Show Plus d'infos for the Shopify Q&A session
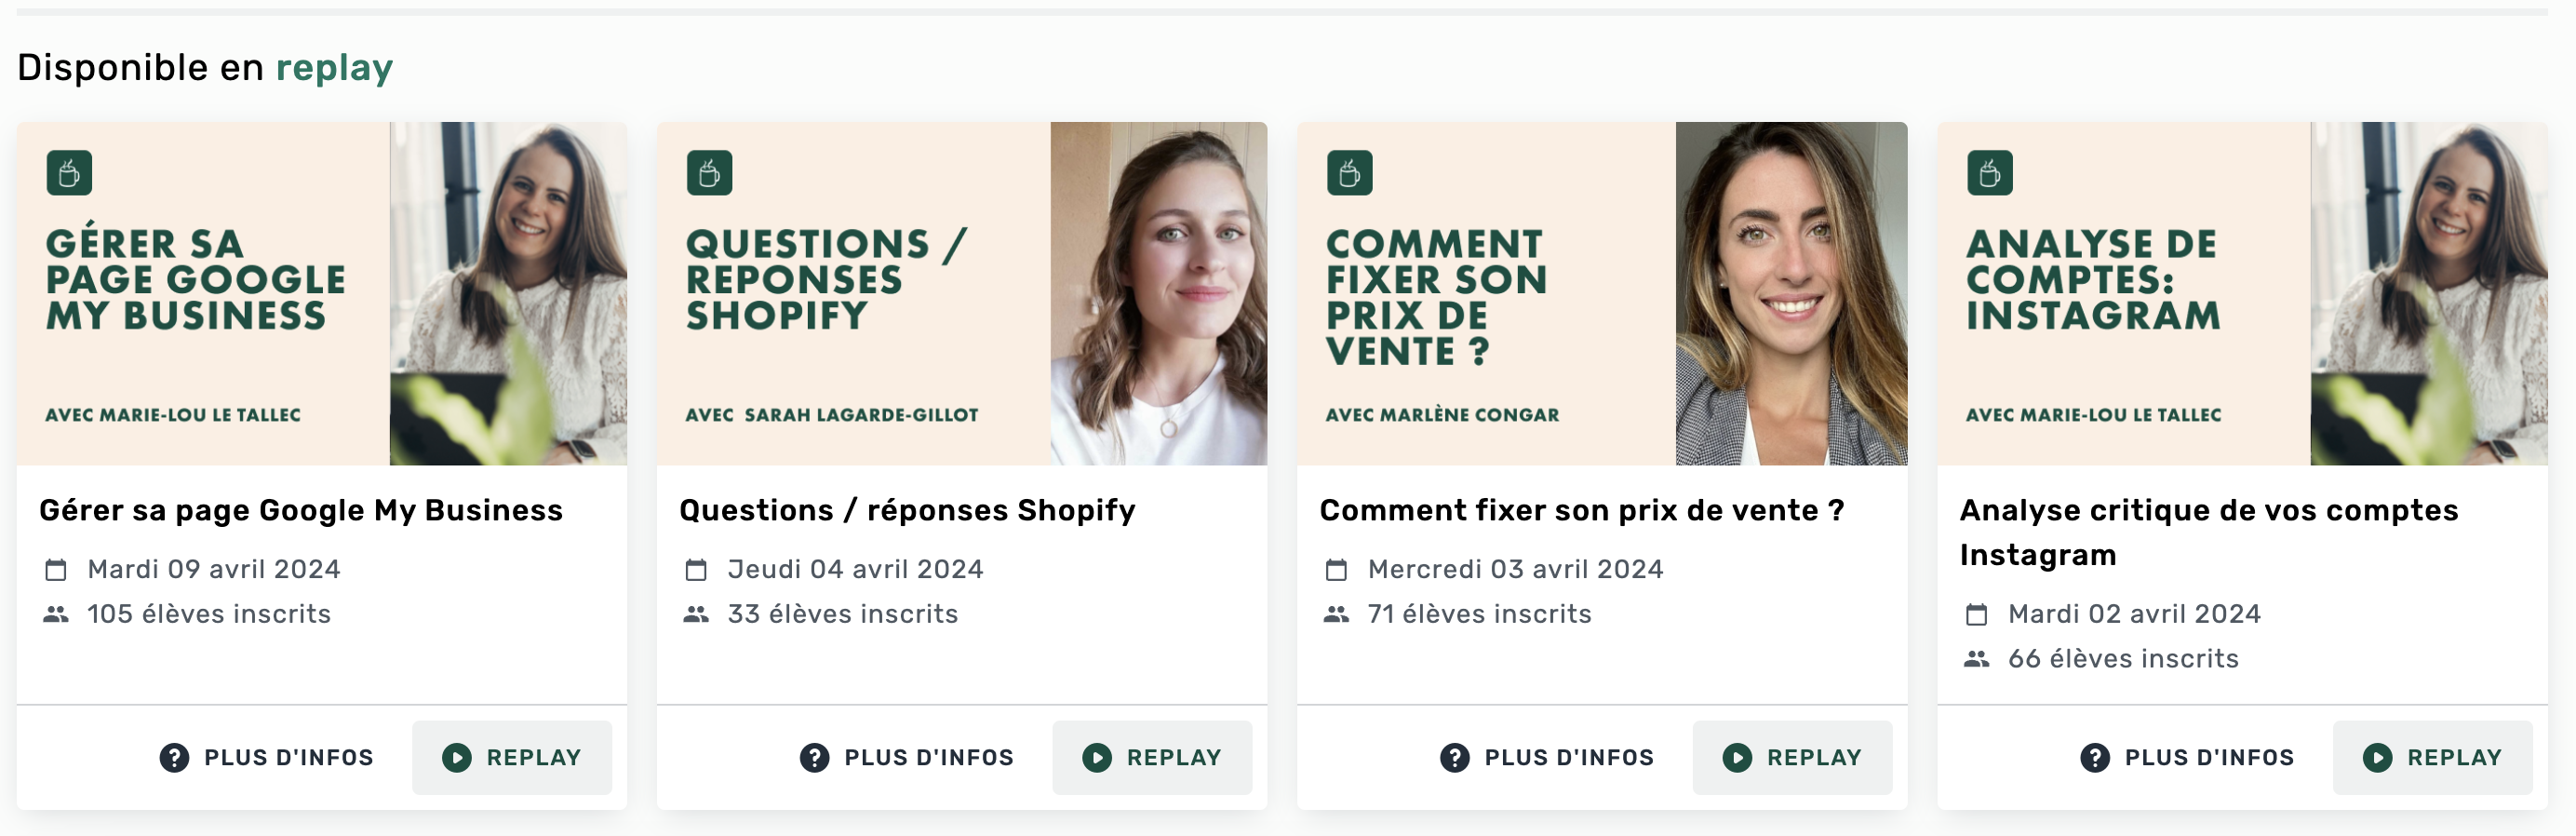Image resolution: width=2576 pixels, height=836 pixels. [x=907, y=758]
